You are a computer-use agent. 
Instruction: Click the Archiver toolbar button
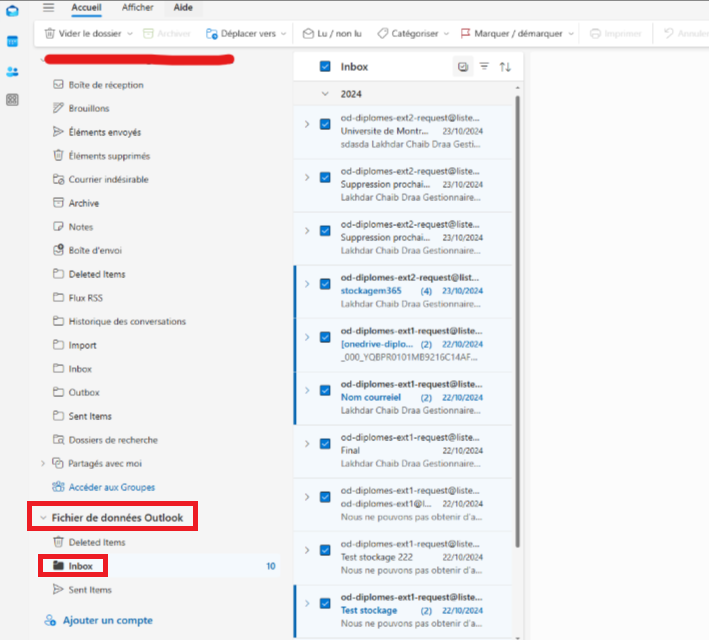point(167,33)
